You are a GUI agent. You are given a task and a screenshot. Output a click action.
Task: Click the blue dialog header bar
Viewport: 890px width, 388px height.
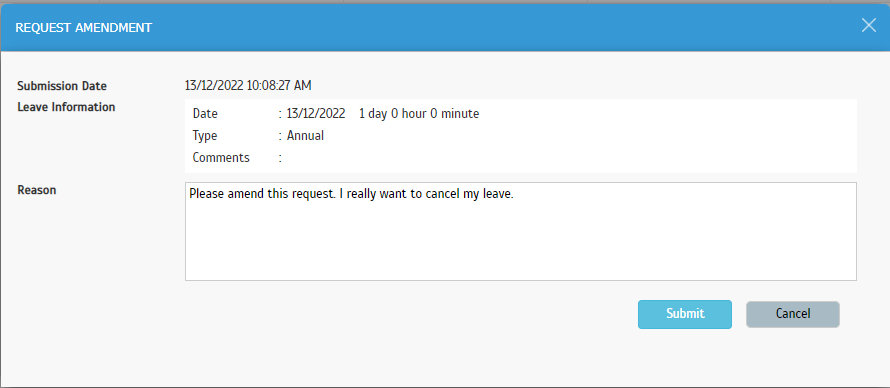pyautogui.click(x=445, y=27)
